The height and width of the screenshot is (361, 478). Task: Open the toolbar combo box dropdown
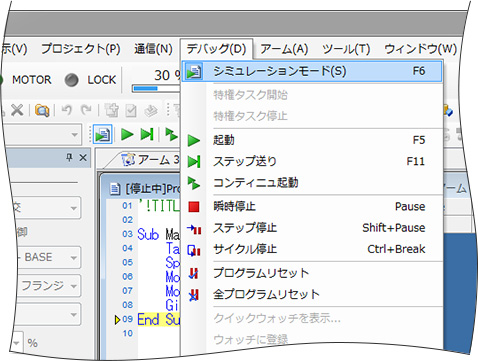[x=74, y=135]
